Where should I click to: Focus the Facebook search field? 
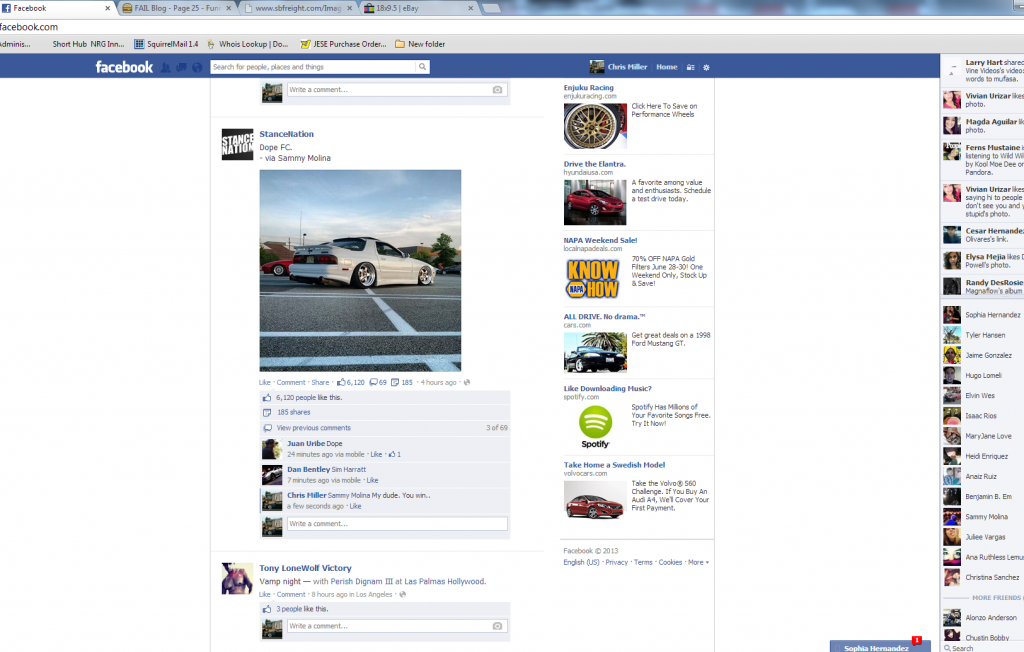pos(313,67)
